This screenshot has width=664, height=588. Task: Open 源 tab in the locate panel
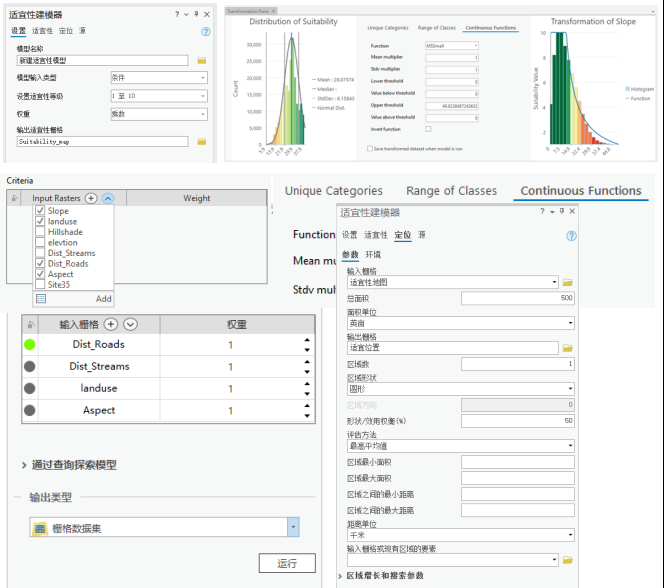coord(422,235)
